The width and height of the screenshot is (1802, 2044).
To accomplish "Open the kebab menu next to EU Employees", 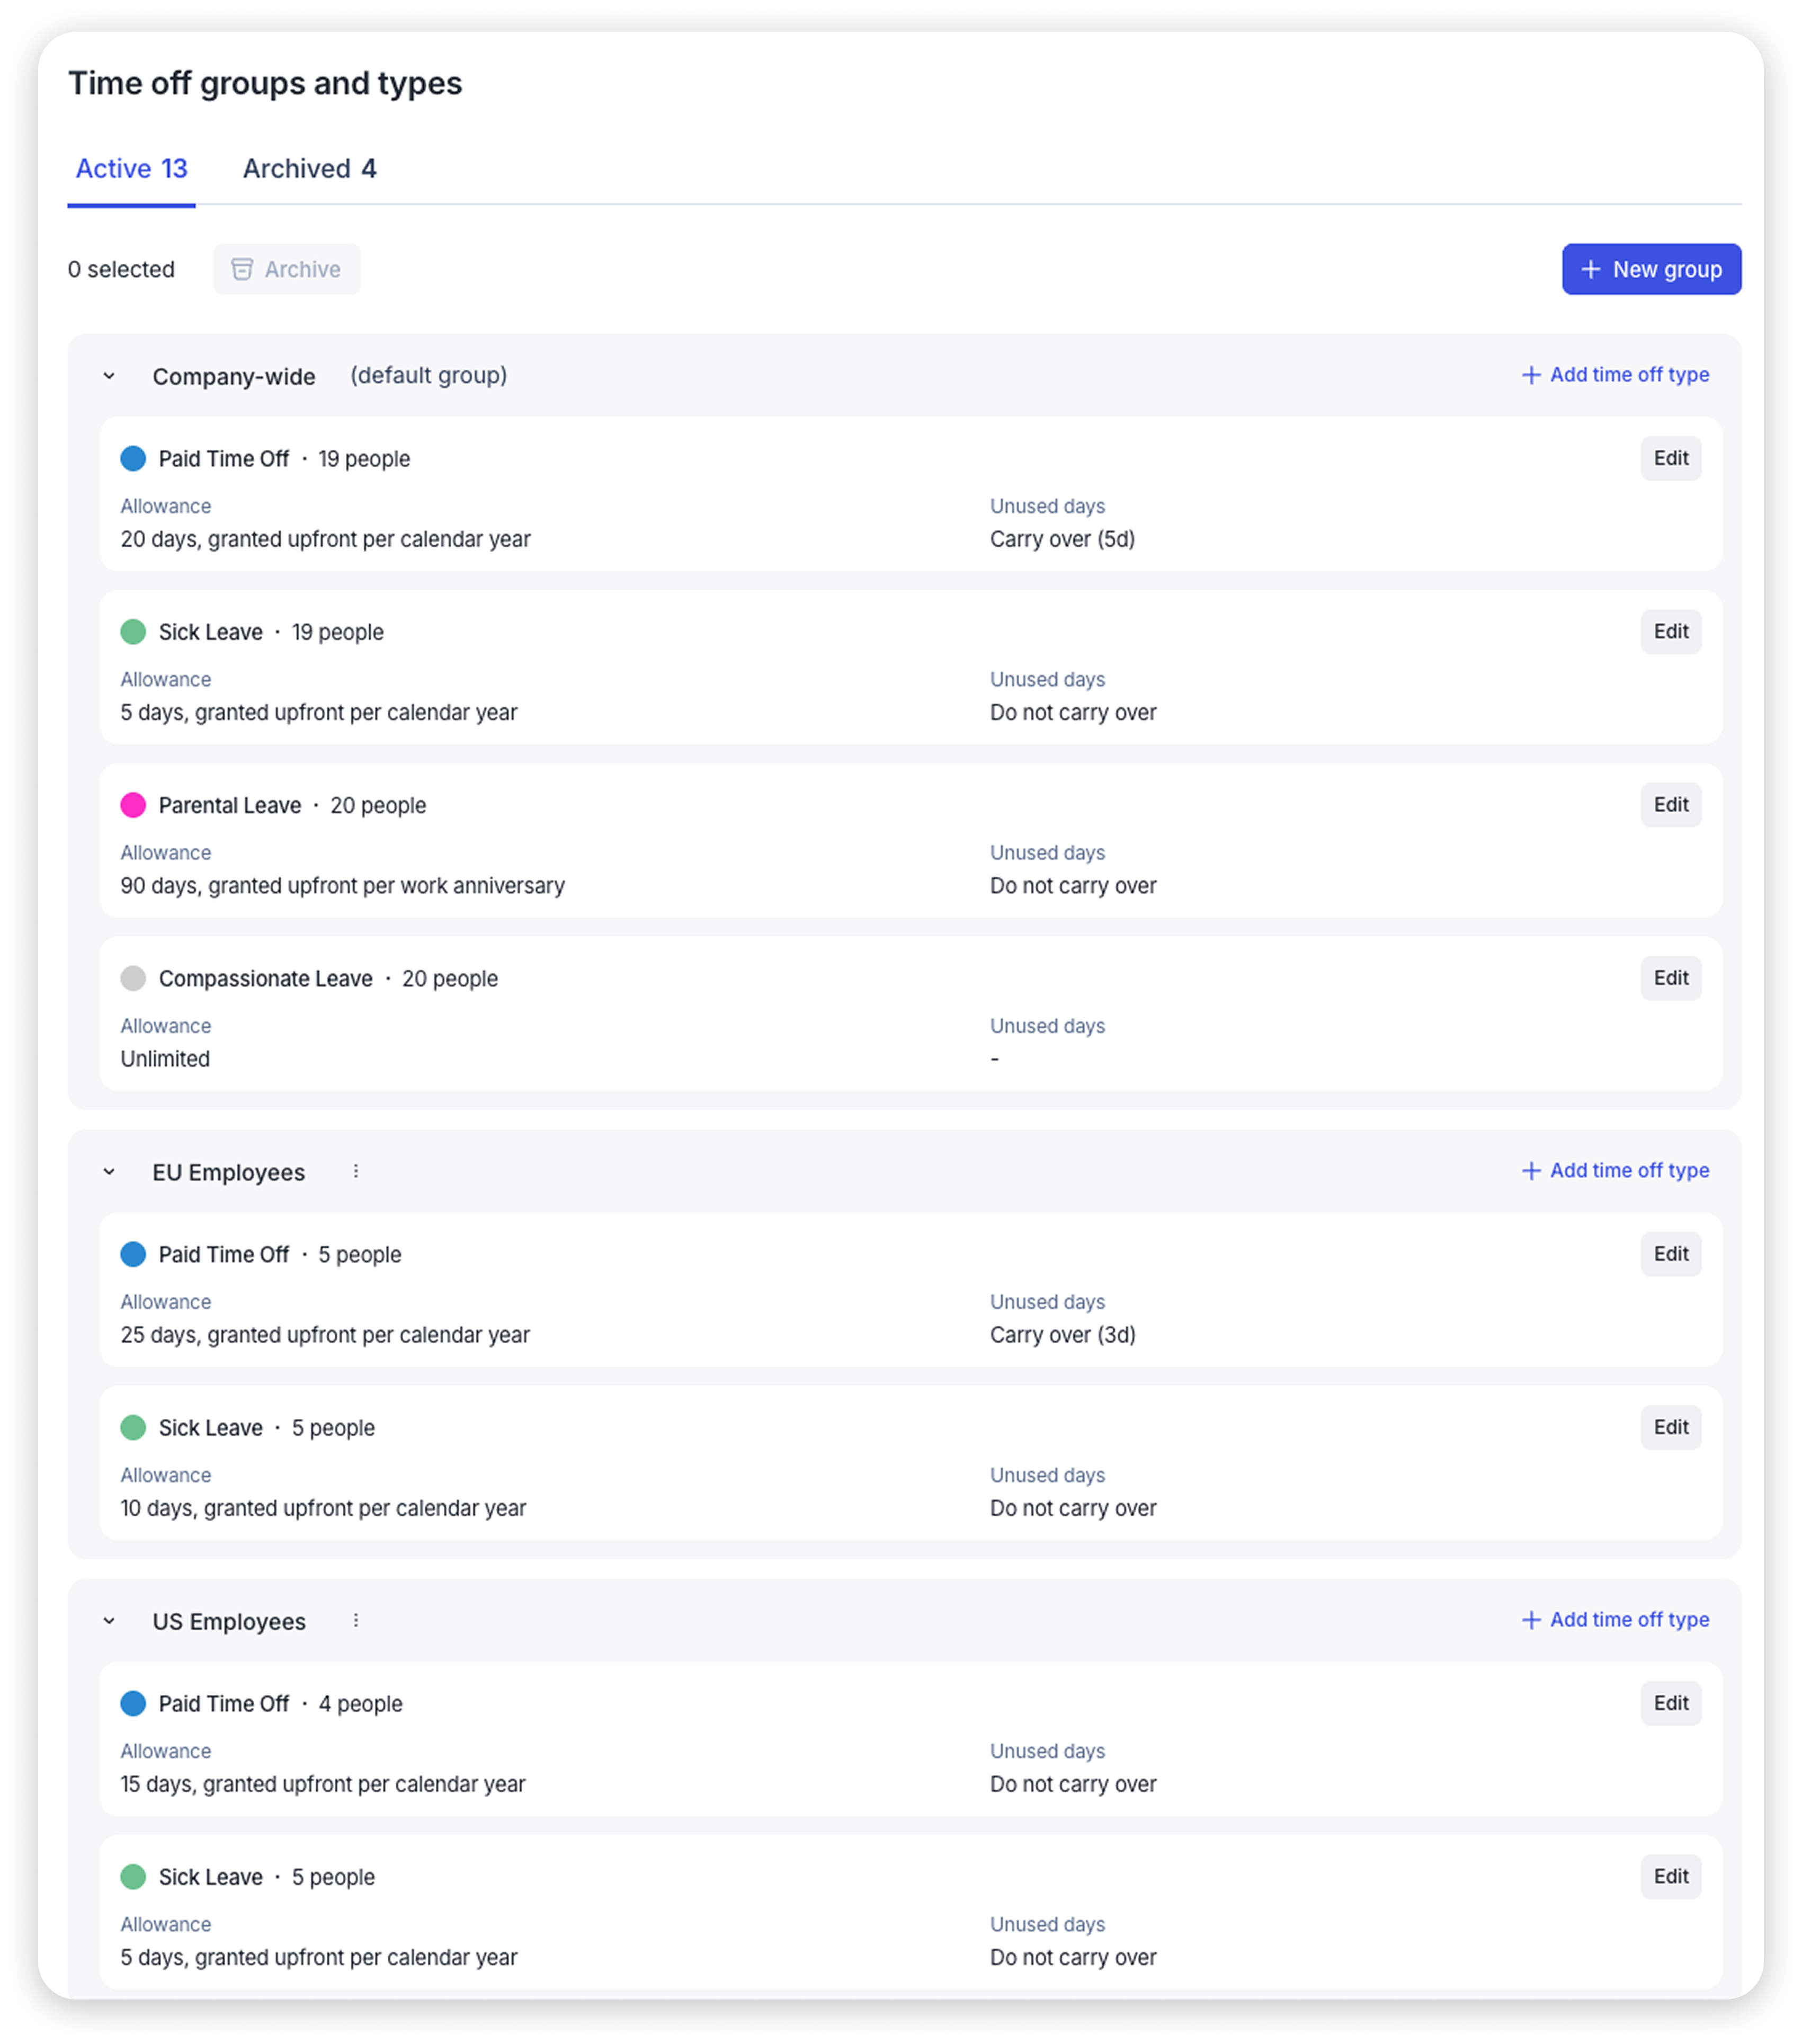I will pos(357,1171).
